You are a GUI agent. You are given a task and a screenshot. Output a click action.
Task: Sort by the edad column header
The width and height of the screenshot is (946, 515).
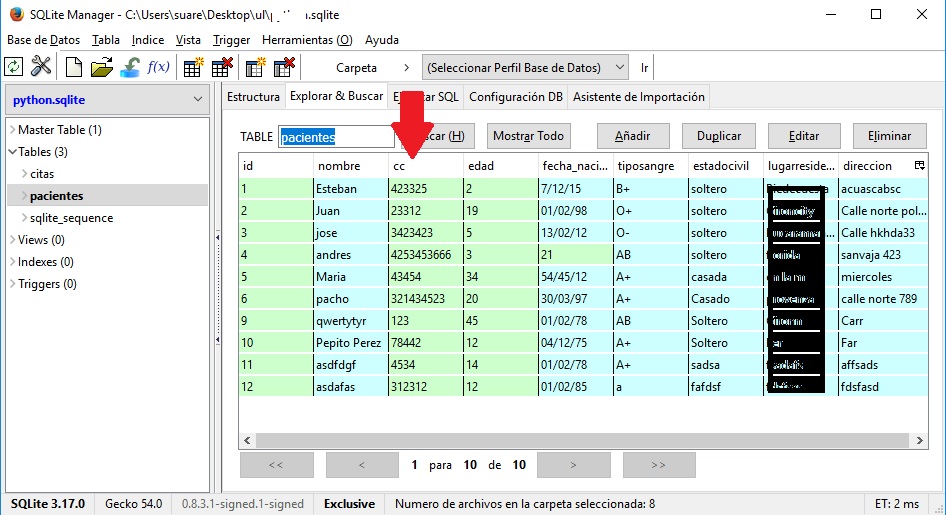[x=500, y=166]
